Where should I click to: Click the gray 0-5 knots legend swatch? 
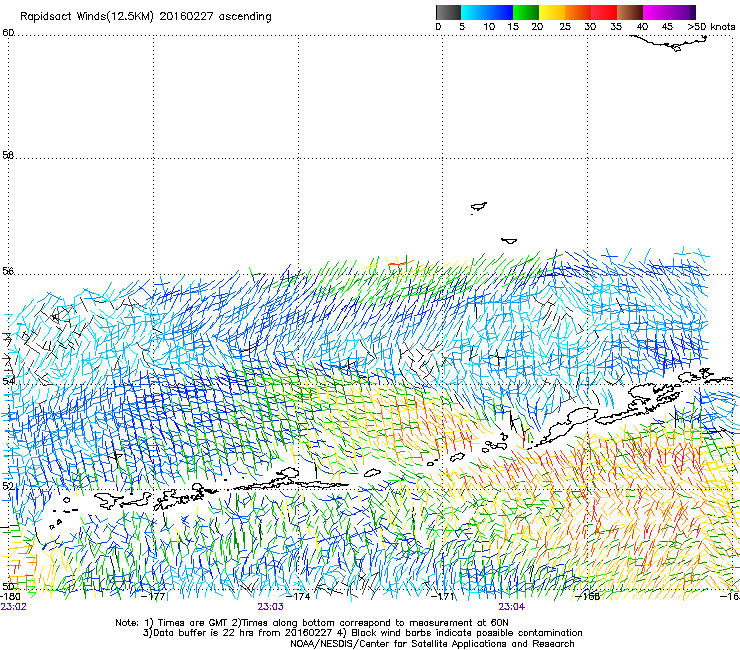[x=448, y=12]
